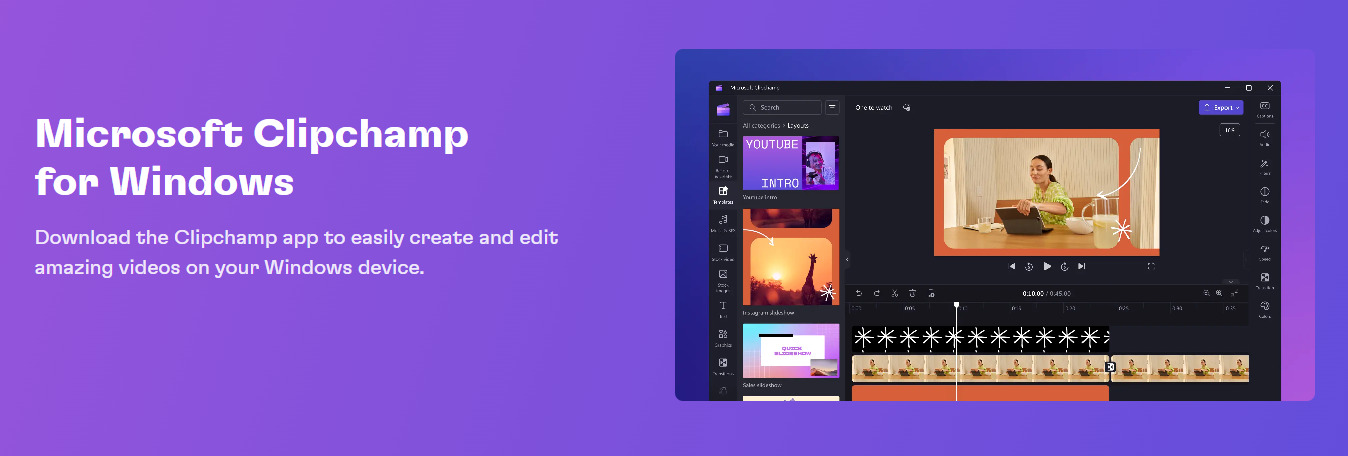Open the Your media sidebar panel
The height and width of the screenshot is (456, 1348).
[x=723, y=137]
